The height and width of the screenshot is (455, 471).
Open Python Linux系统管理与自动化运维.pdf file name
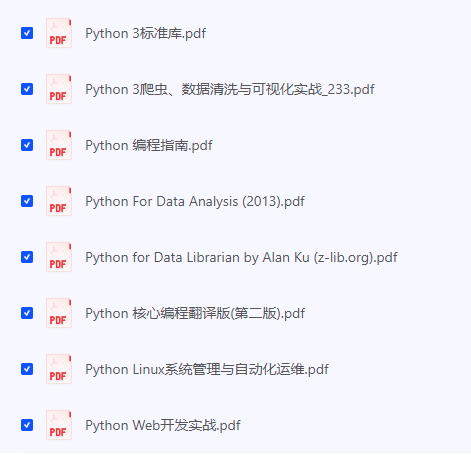click(x=207, y=369)
